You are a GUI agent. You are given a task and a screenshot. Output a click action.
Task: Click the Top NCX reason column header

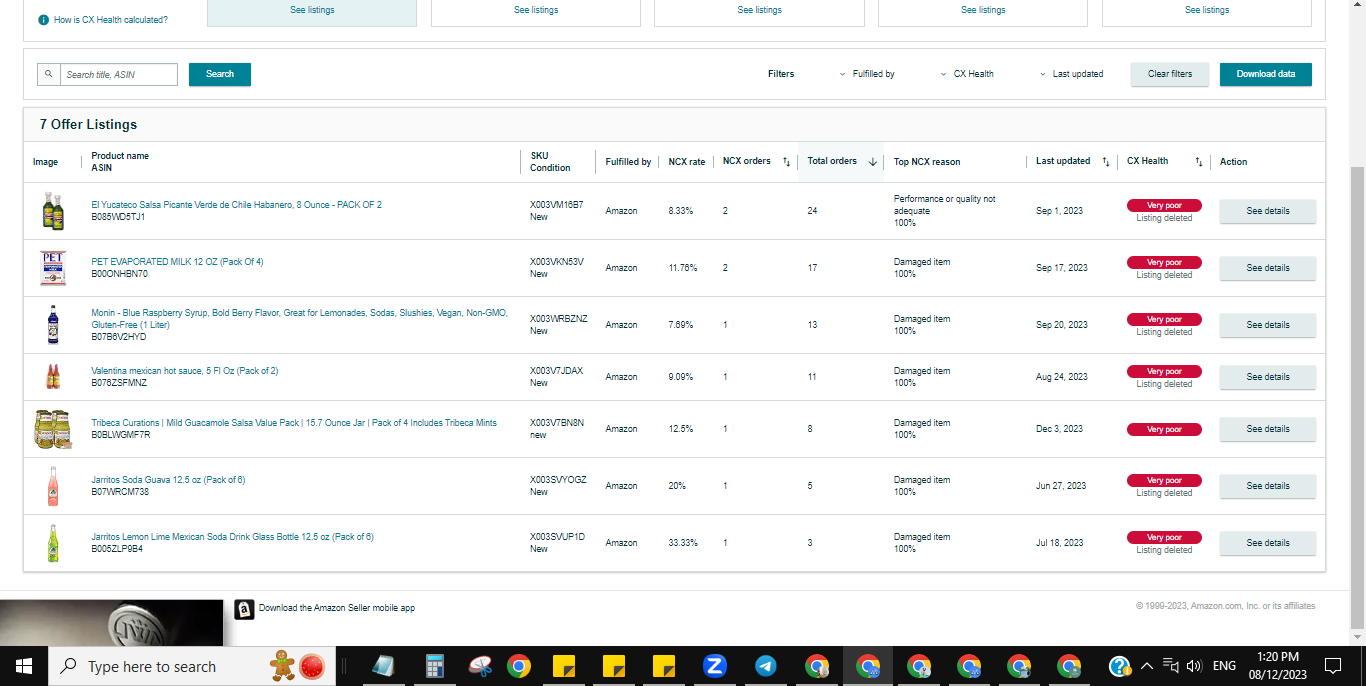927,162
